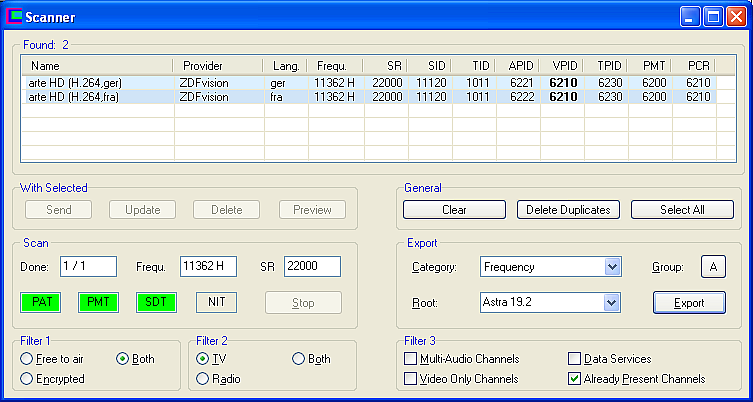Select the Free to air radio option
Screen dimensions: 753x402
(27, 359)
